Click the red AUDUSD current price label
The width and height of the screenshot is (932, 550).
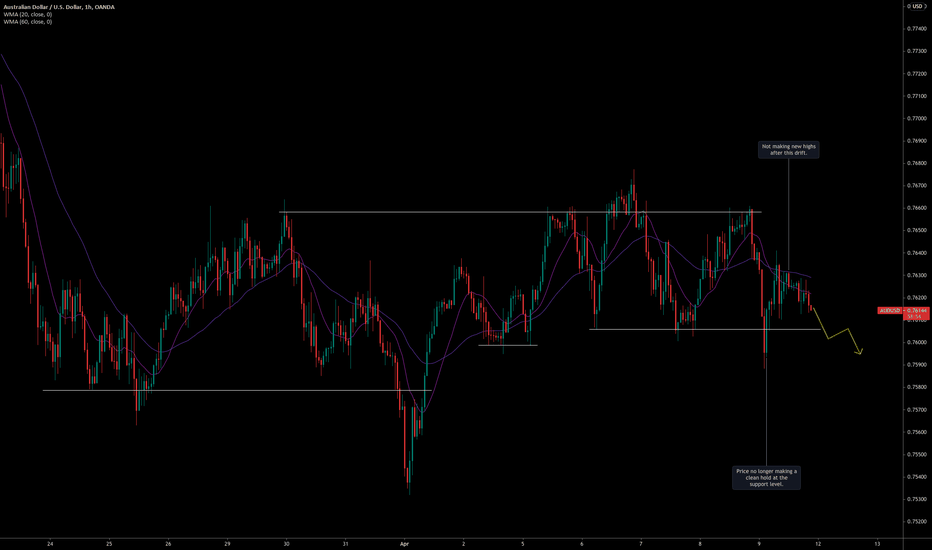point(903,313)
